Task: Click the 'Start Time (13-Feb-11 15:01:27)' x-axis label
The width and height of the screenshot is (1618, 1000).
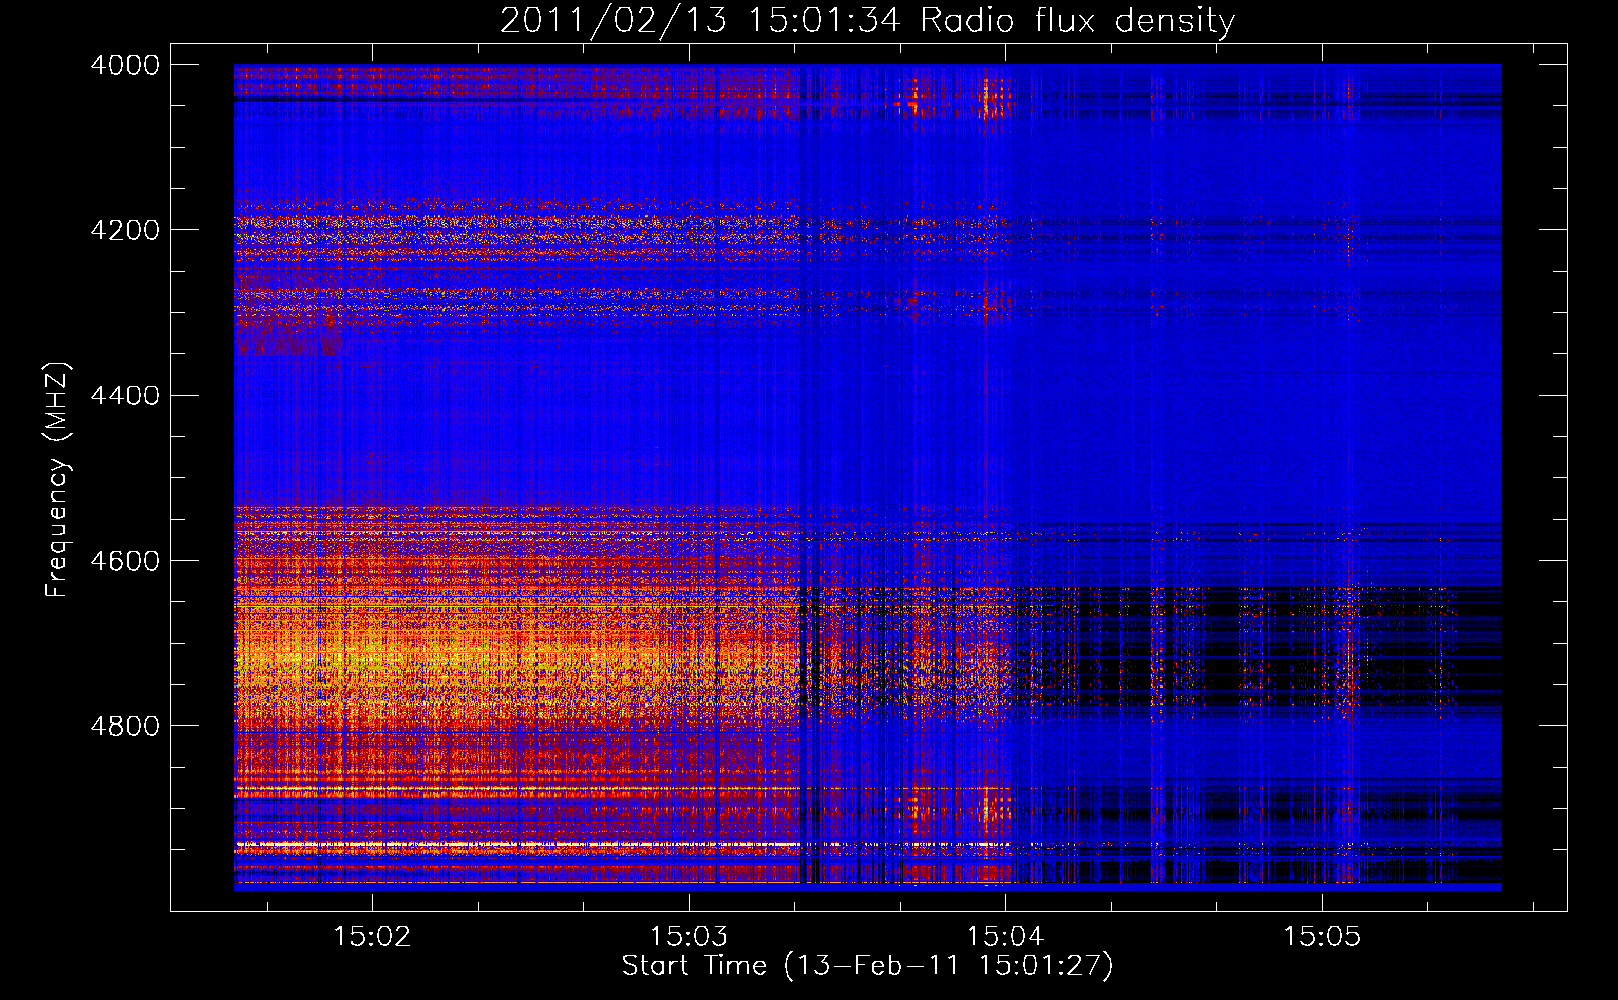Action: 867,966
